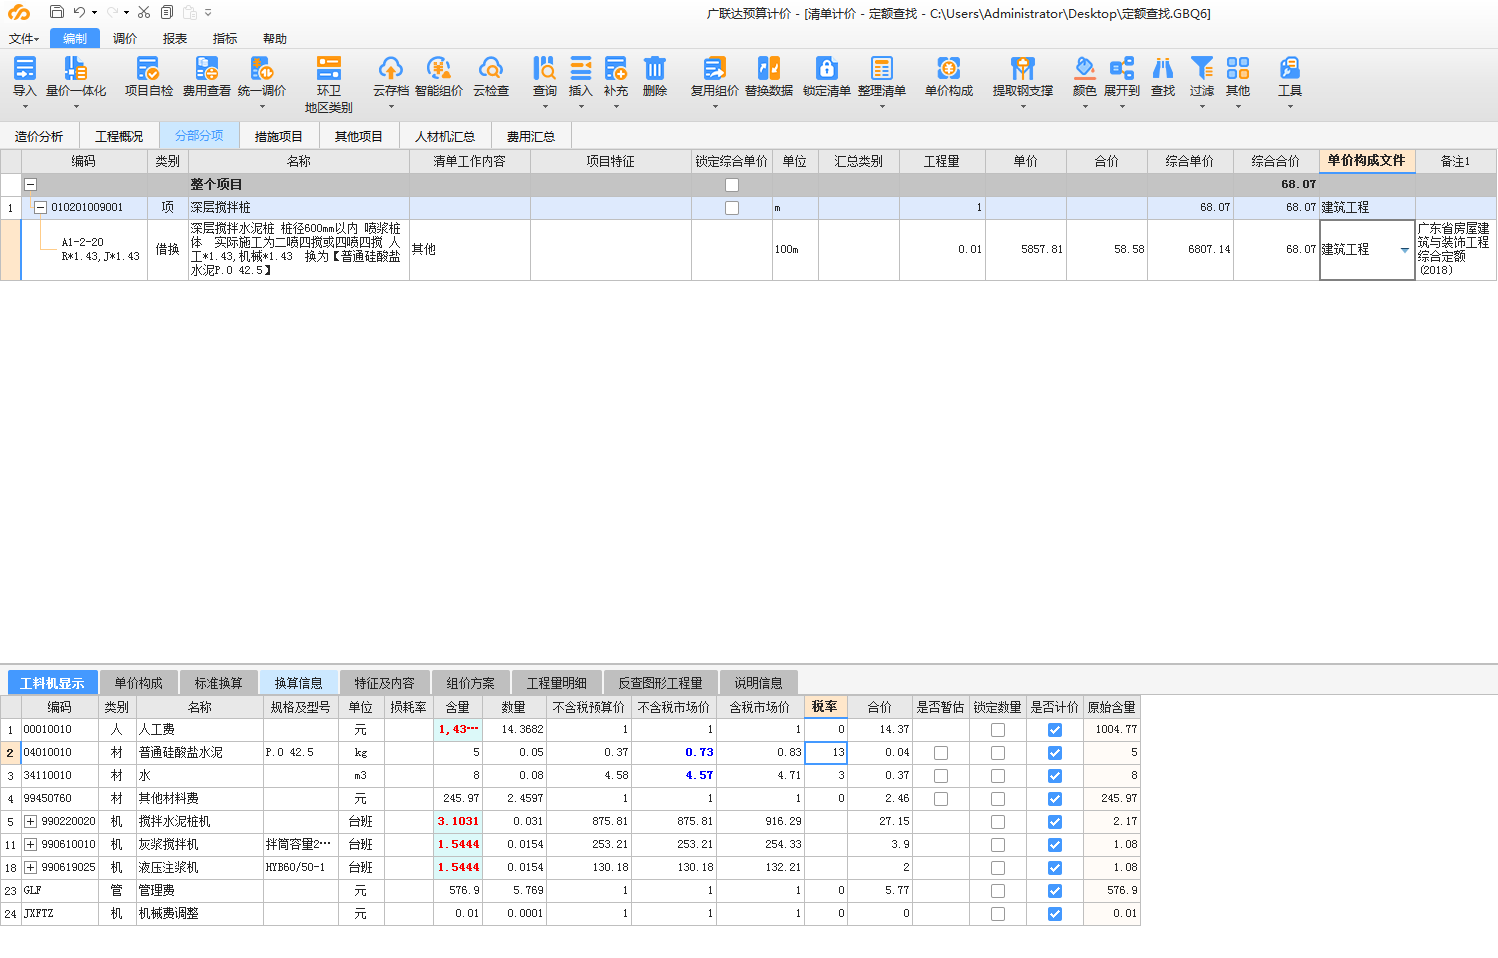The height and width of the screenshot is (958, 1498).
Task: Click the 单价构成文件 column header
Action: tap(1367, 161)
